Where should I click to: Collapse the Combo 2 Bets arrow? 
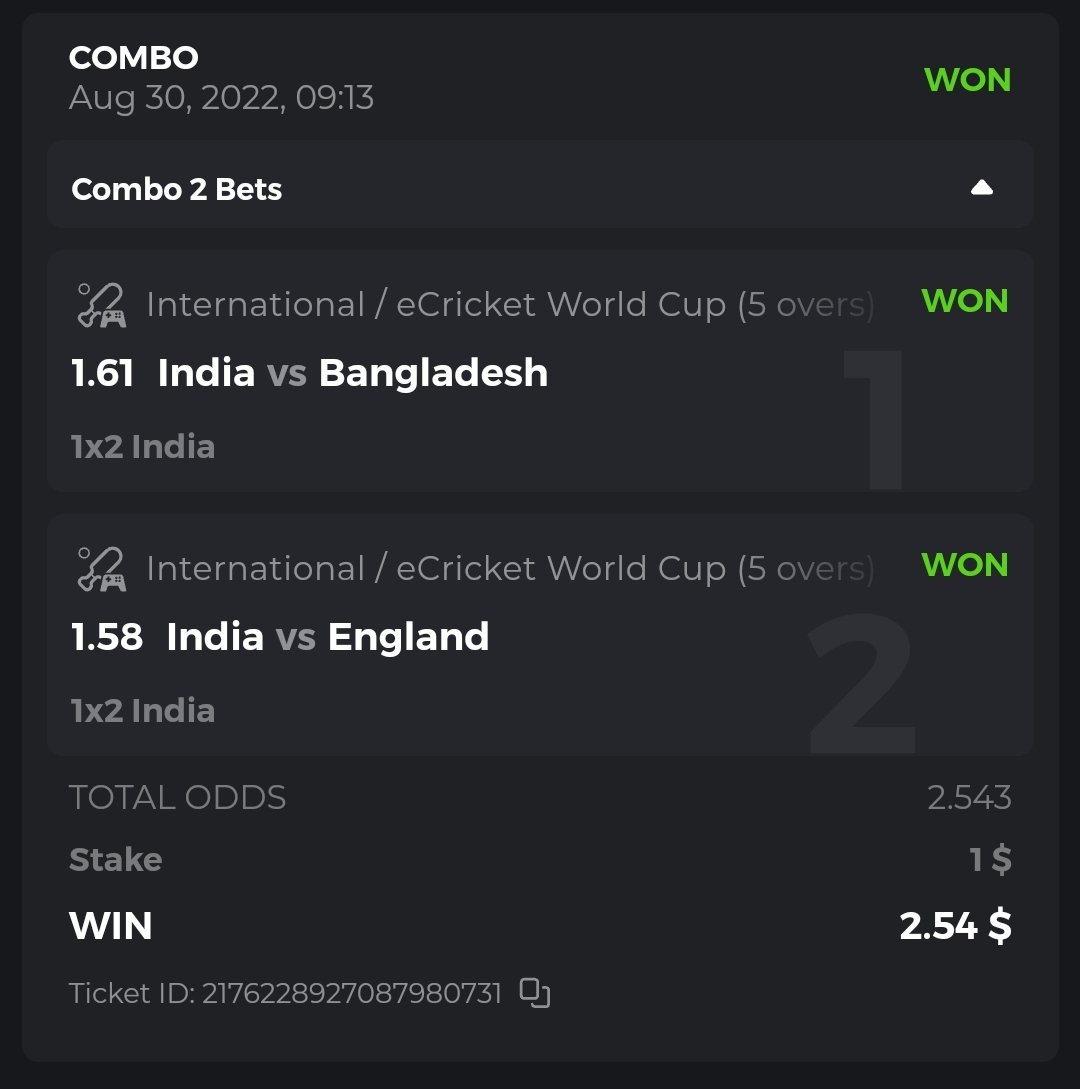pos(981,188)
